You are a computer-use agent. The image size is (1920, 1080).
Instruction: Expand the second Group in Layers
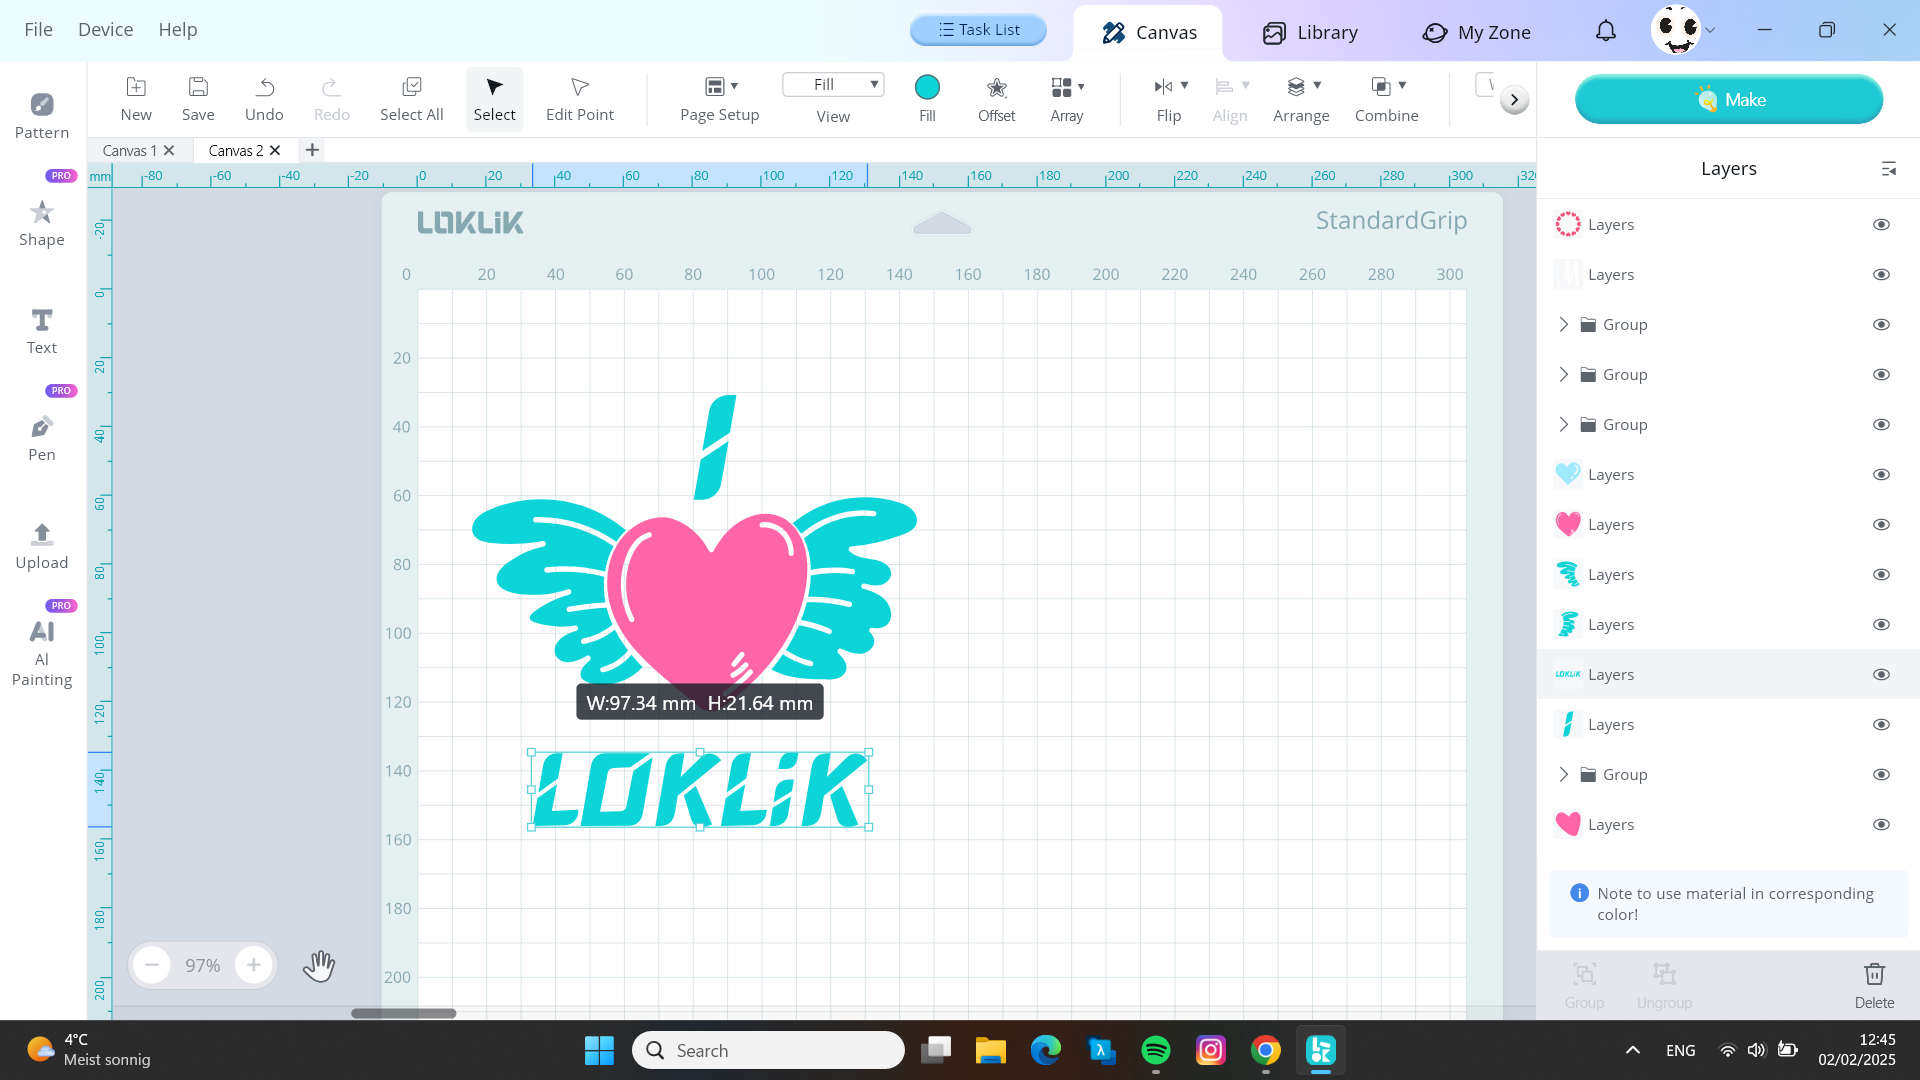pyautogui.click(x=1564, y=374)
